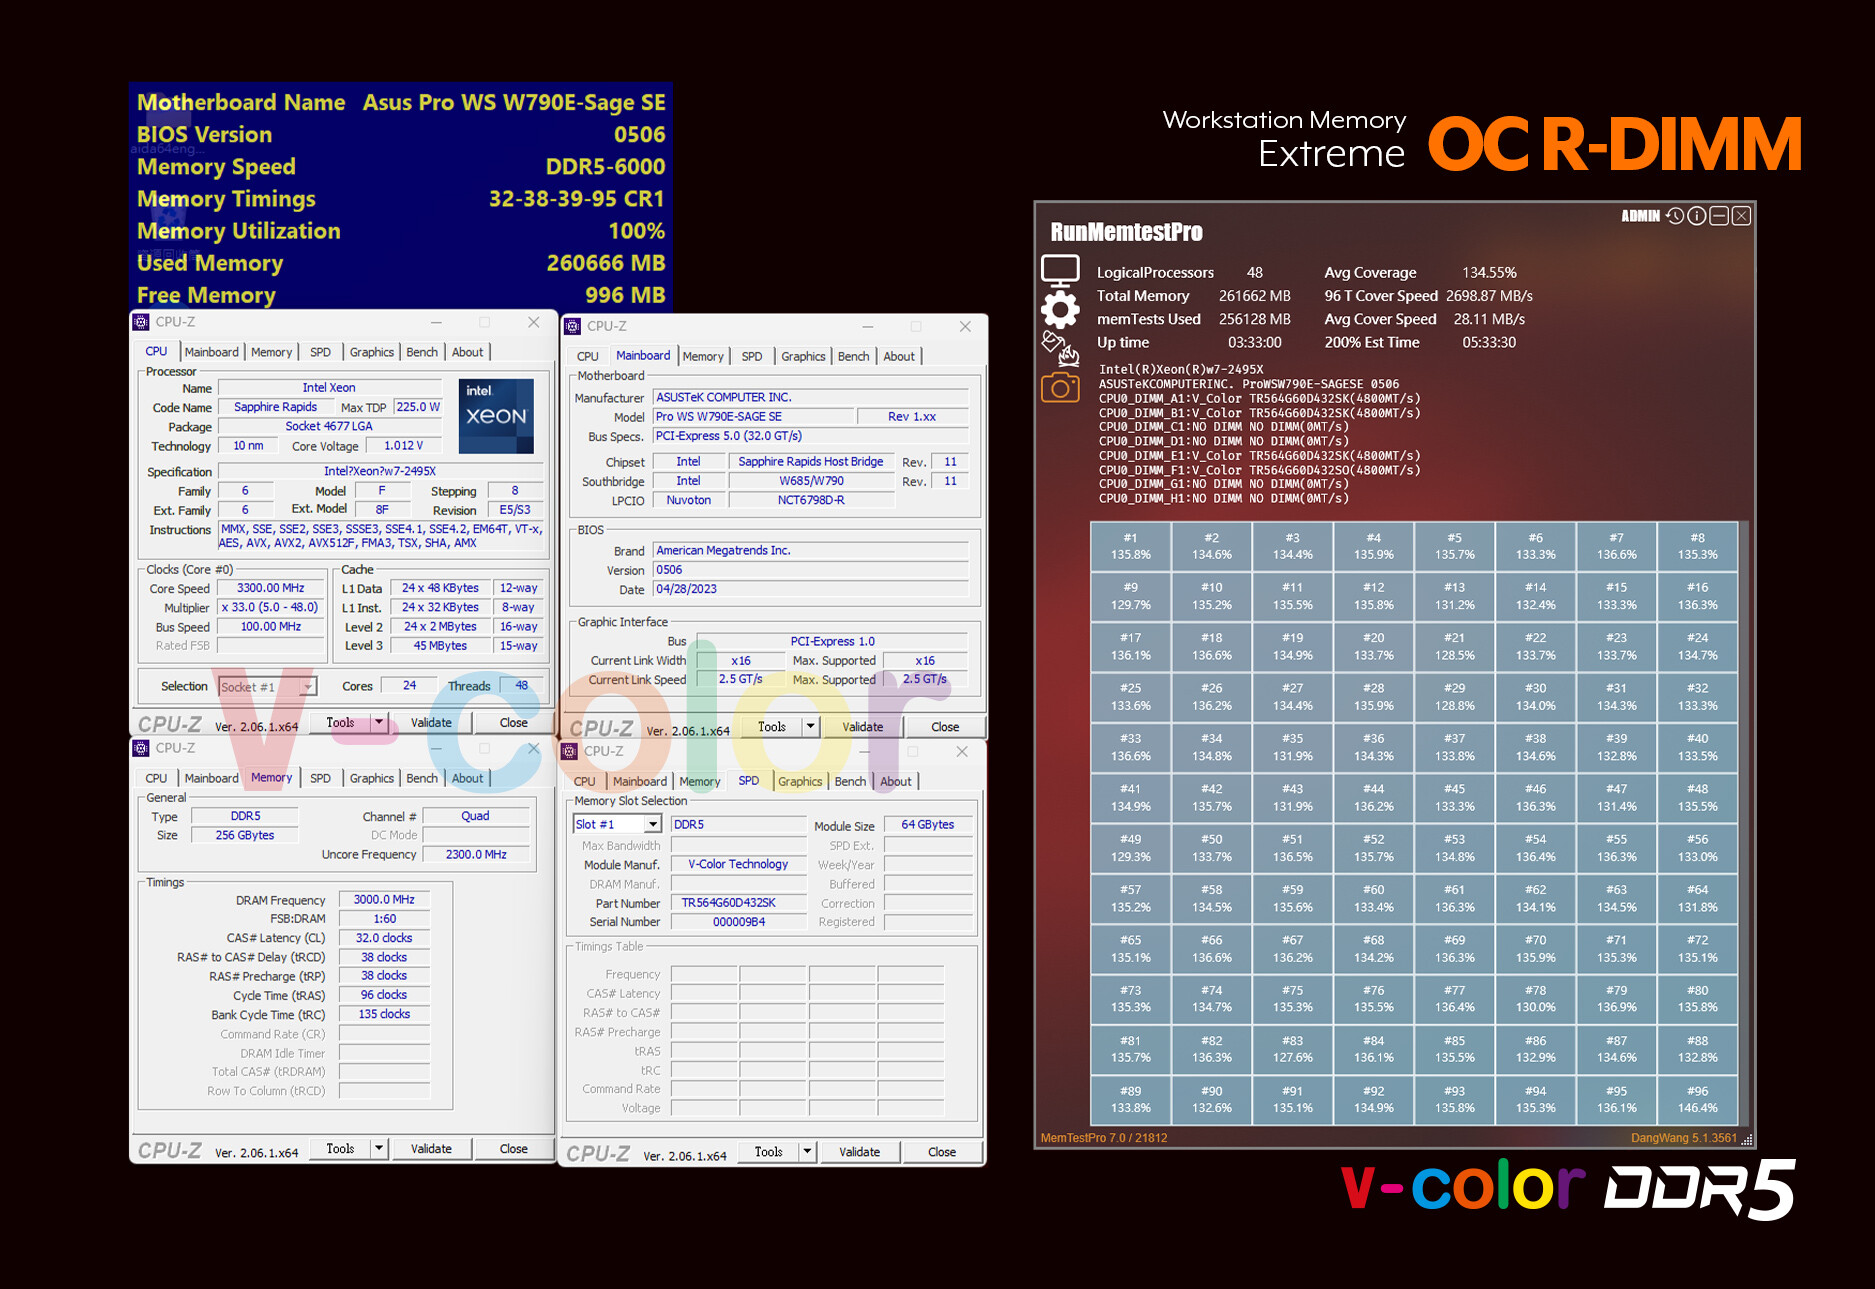The height and width of the screenshot is (1289, 1875).
Task: Click Serial Number value 000009B4
Action: click(738, 922)
